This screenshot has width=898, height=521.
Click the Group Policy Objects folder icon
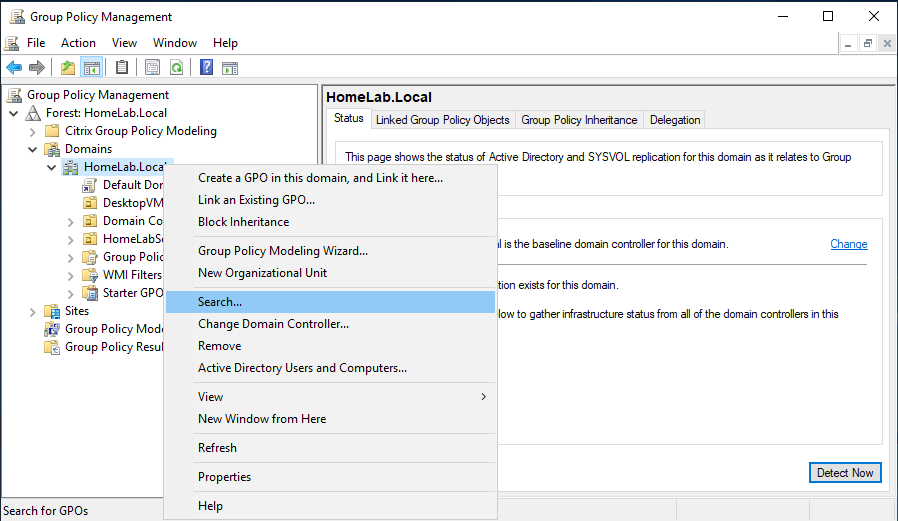(x=90, y=257)
